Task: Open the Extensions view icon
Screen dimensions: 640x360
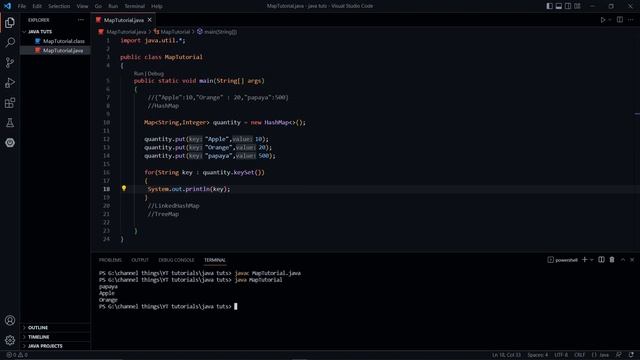Action: pyautogui.click(x=10, y=102)
